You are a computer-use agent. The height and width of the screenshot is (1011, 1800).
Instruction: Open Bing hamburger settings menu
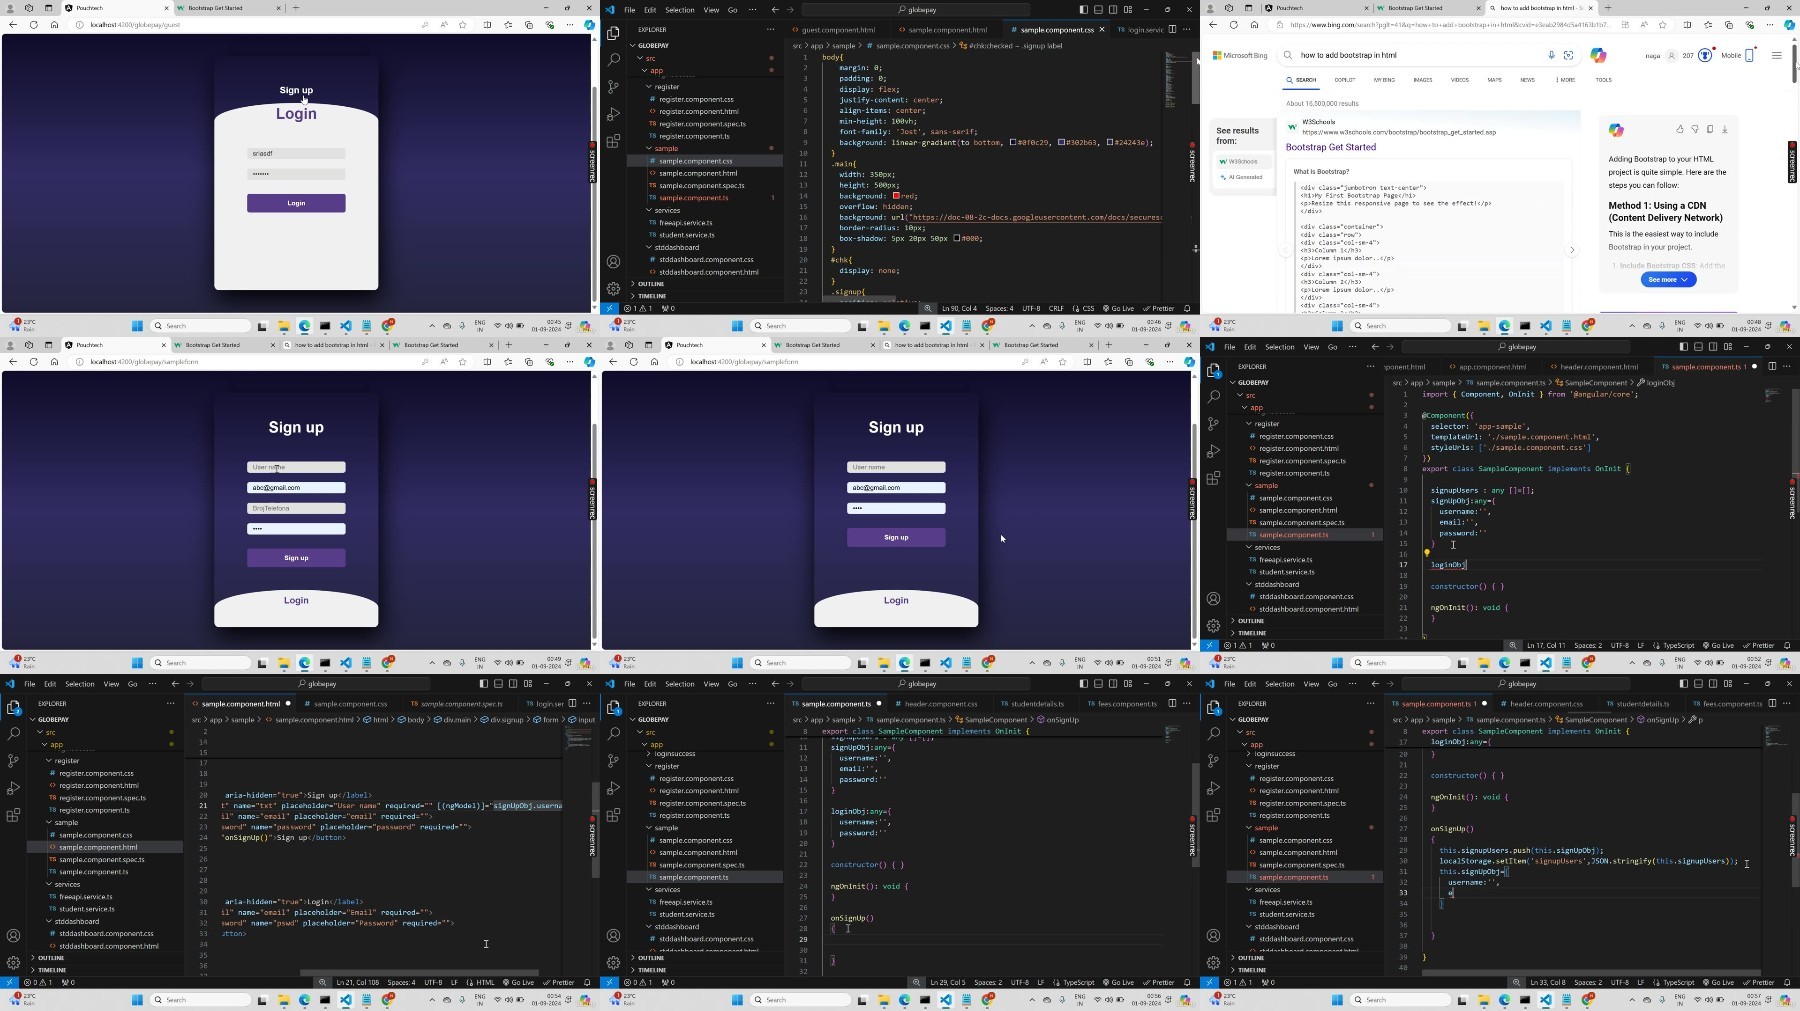coord(1776,55)
